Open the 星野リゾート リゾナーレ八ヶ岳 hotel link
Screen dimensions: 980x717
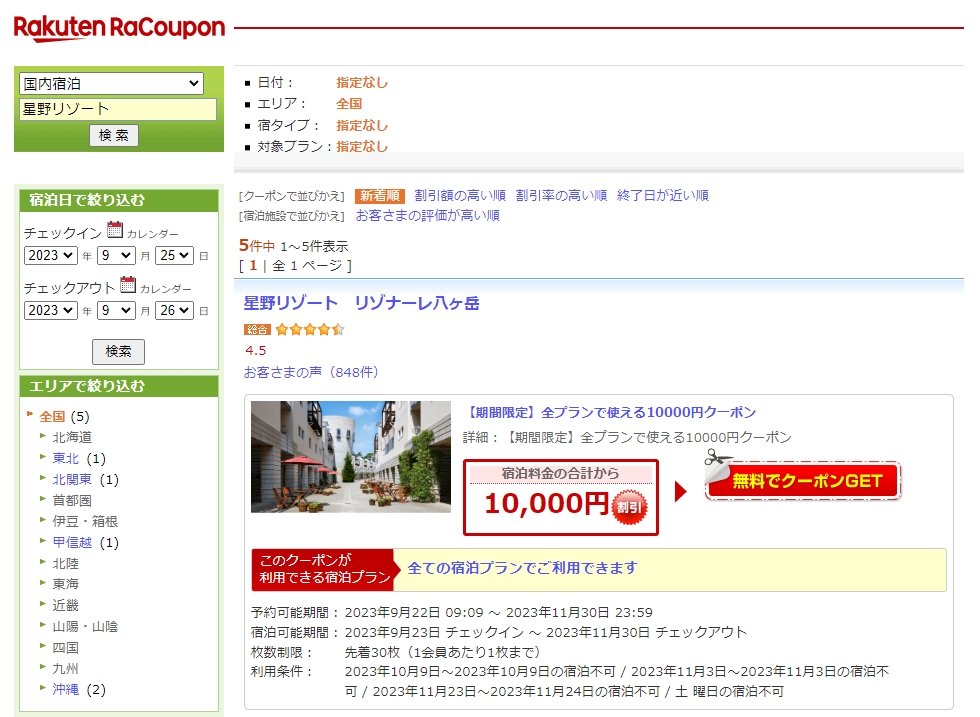click(x=361, y=303)
